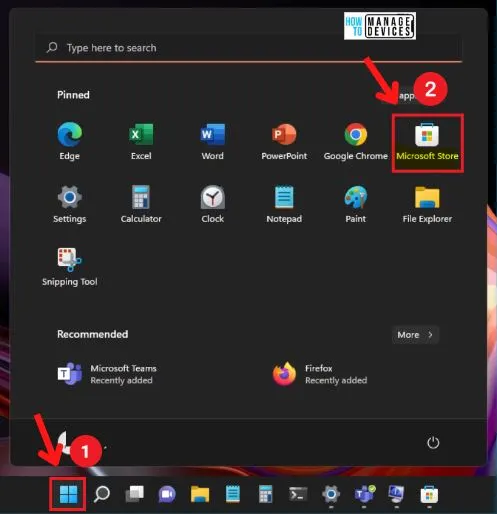Click the Type here to search field
497x514 pixels.
pos(249,48)
